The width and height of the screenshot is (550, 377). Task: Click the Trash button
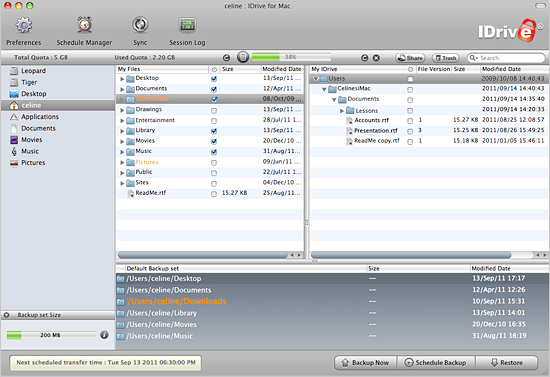[x=445, y=58]
